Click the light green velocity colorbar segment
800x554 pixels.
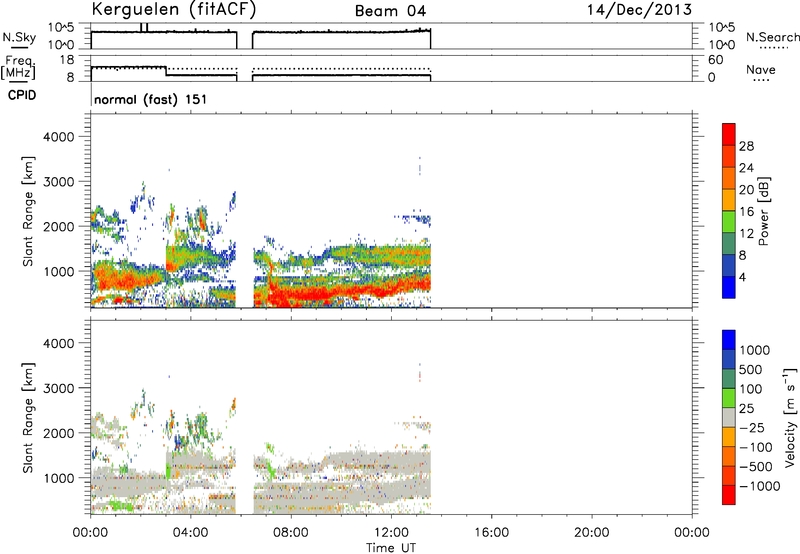(x=729, y=398)
